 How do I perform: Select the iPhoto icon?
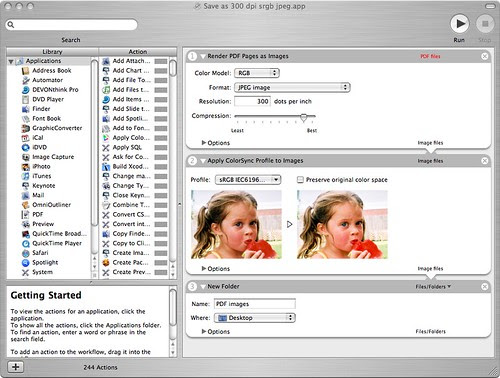tap(26, 167)
